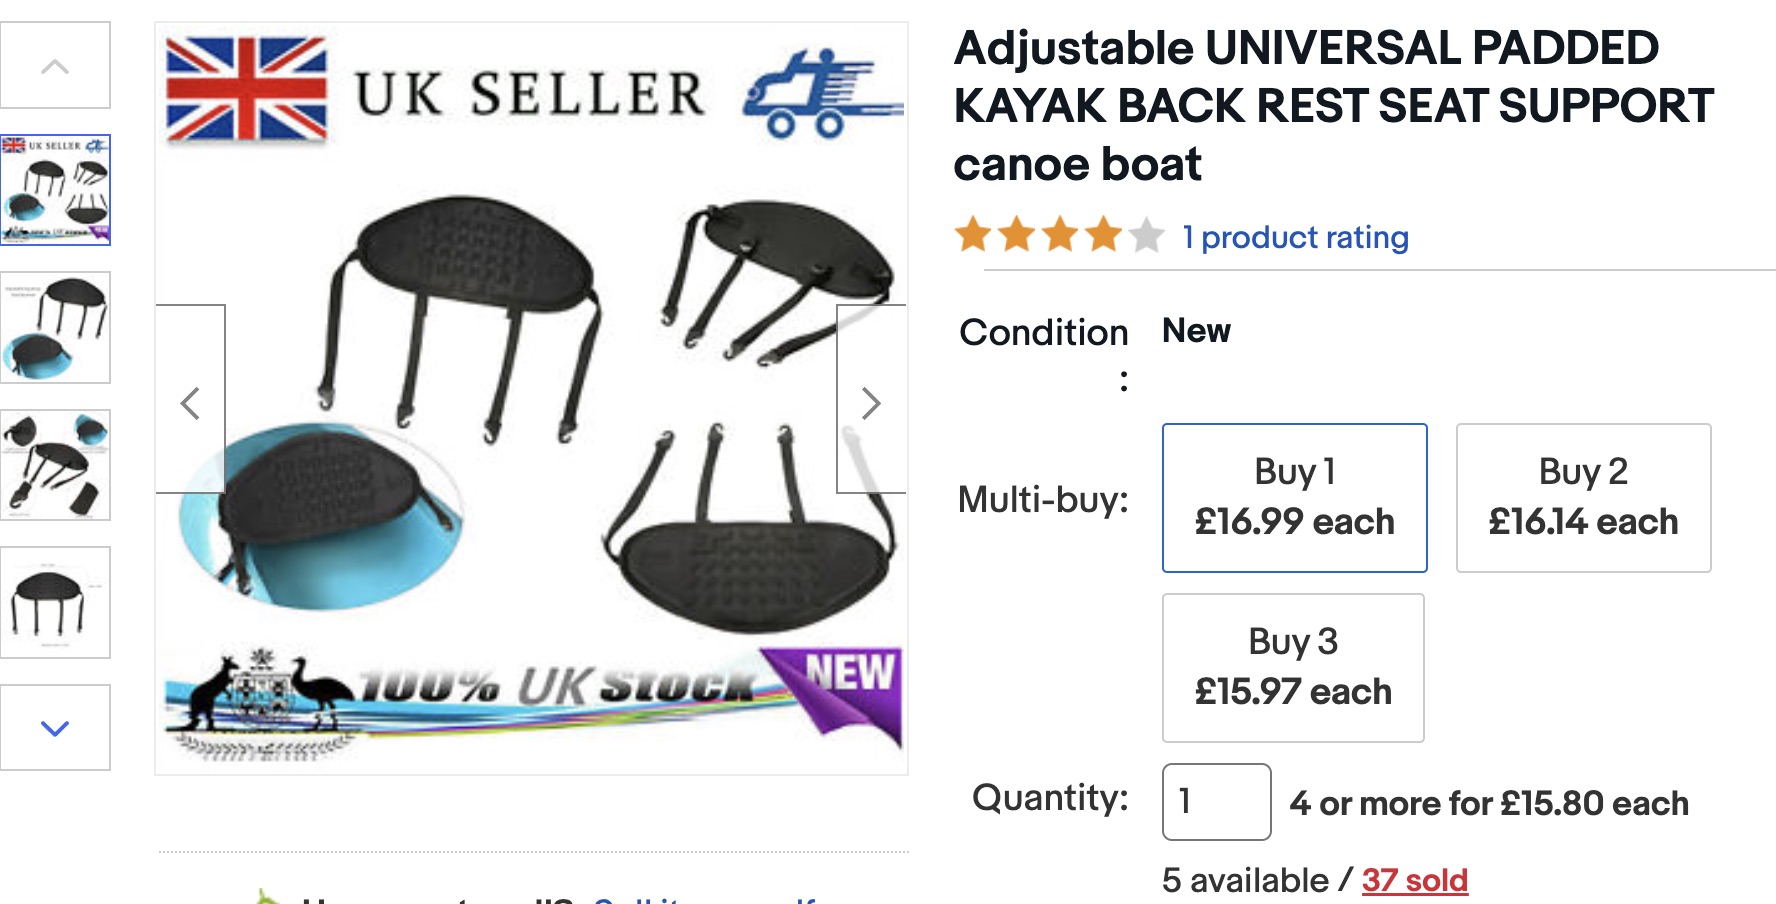This screenshot has width=1776, height=904.
Task: Click the grey fifth rating star
Action: 1147,235
